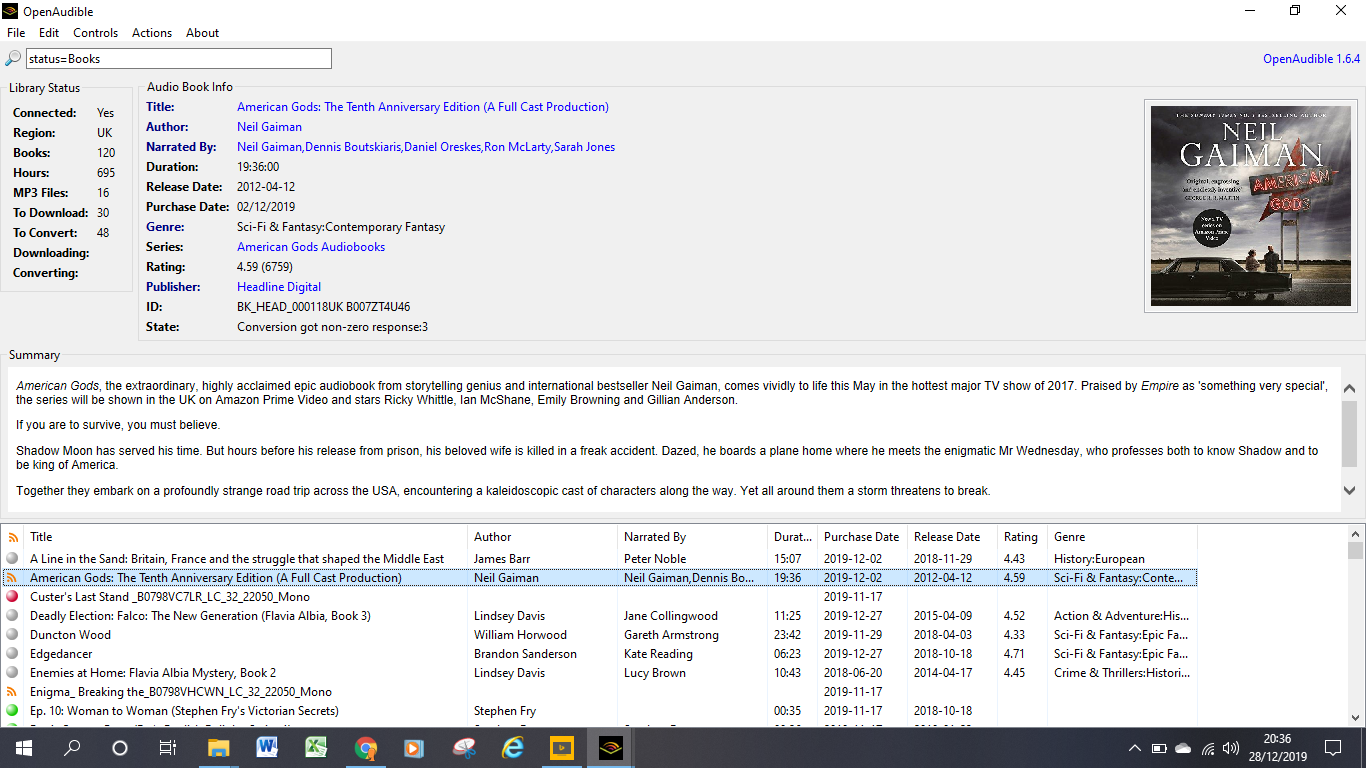Screen dimensions: 1366x768
Task: Open the Headline Digital publisher link
Action: (278, 286)
